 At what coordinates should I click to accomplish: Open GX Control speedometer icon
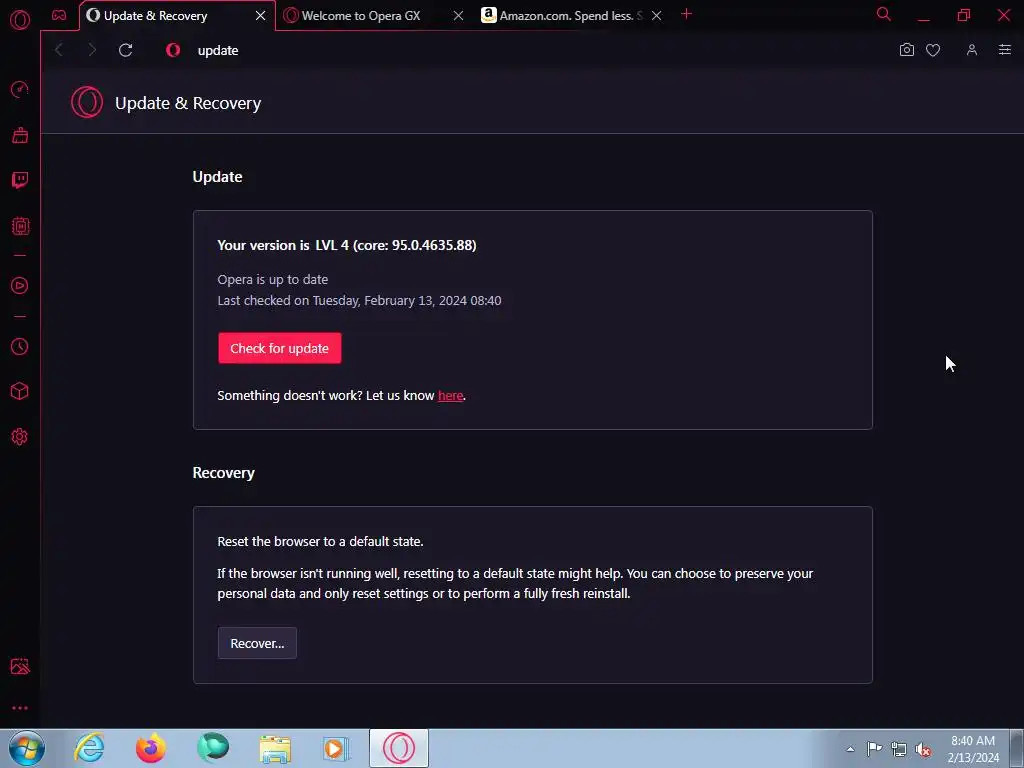tap(20, 89)
